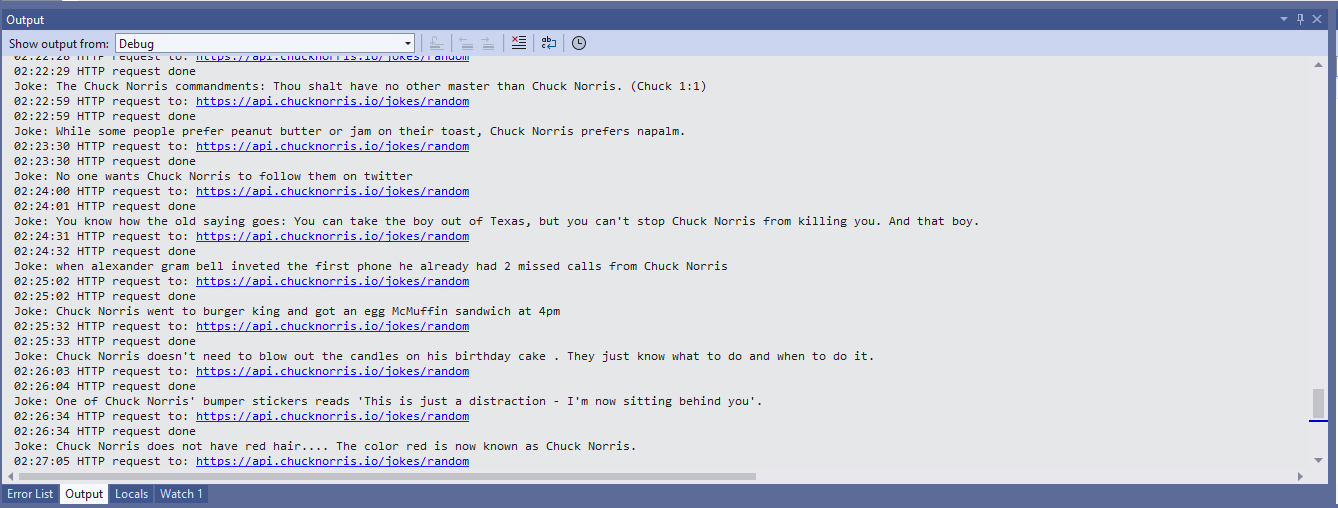
Task: Select the Output tab
Action: pos(84,494)
